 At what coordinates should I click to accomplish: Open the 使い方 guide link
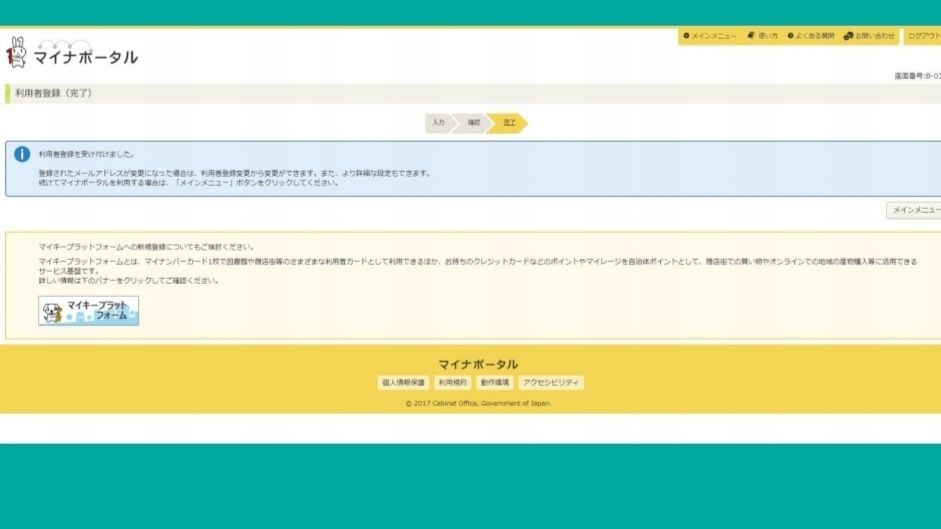pos(762,36)
